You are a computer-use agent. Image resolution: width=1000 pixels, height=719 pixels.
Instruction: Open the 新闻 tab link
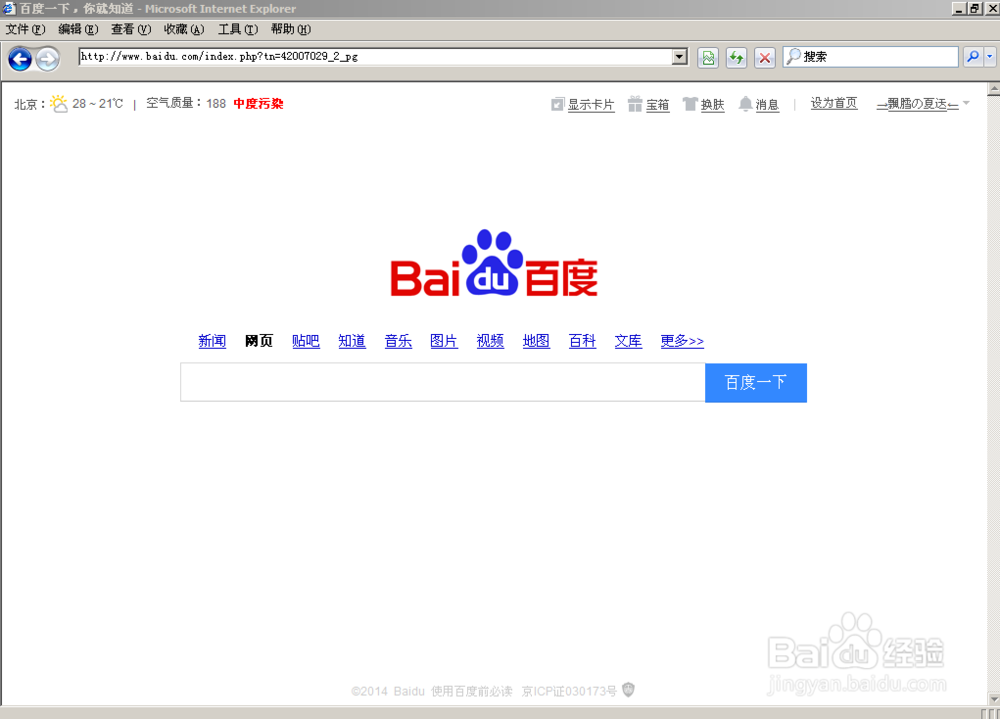212,341
